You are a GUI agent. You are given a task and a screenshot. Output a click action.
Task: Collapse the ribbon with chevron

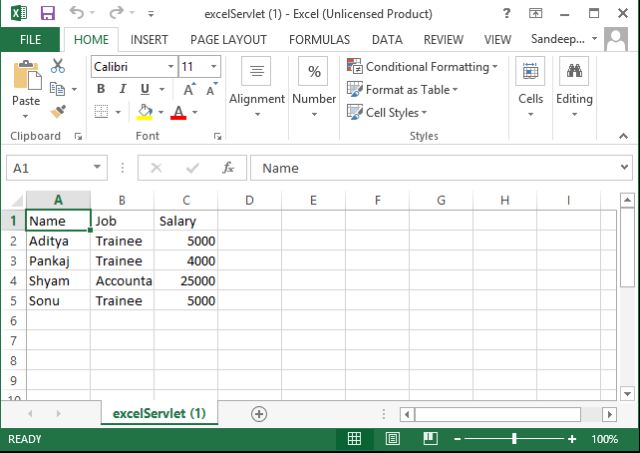[x=623, y=136]
